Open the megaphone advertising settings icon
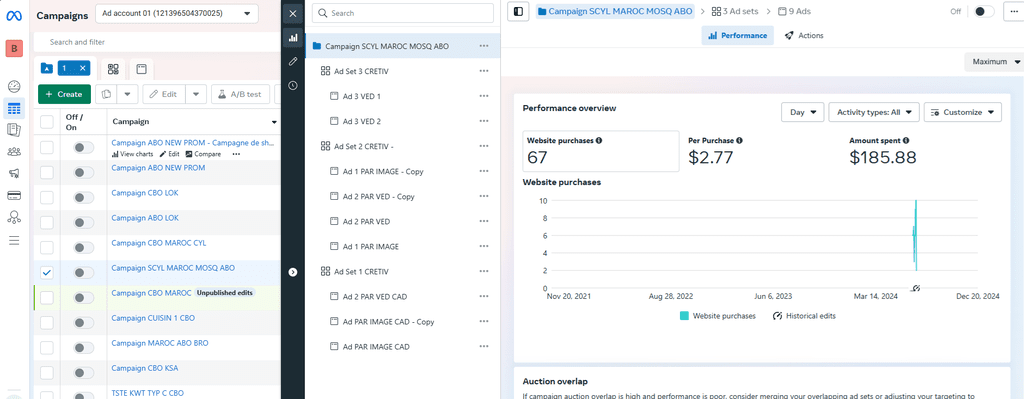The height and width of the screenshot is (399, 1024). coord(14,173)
